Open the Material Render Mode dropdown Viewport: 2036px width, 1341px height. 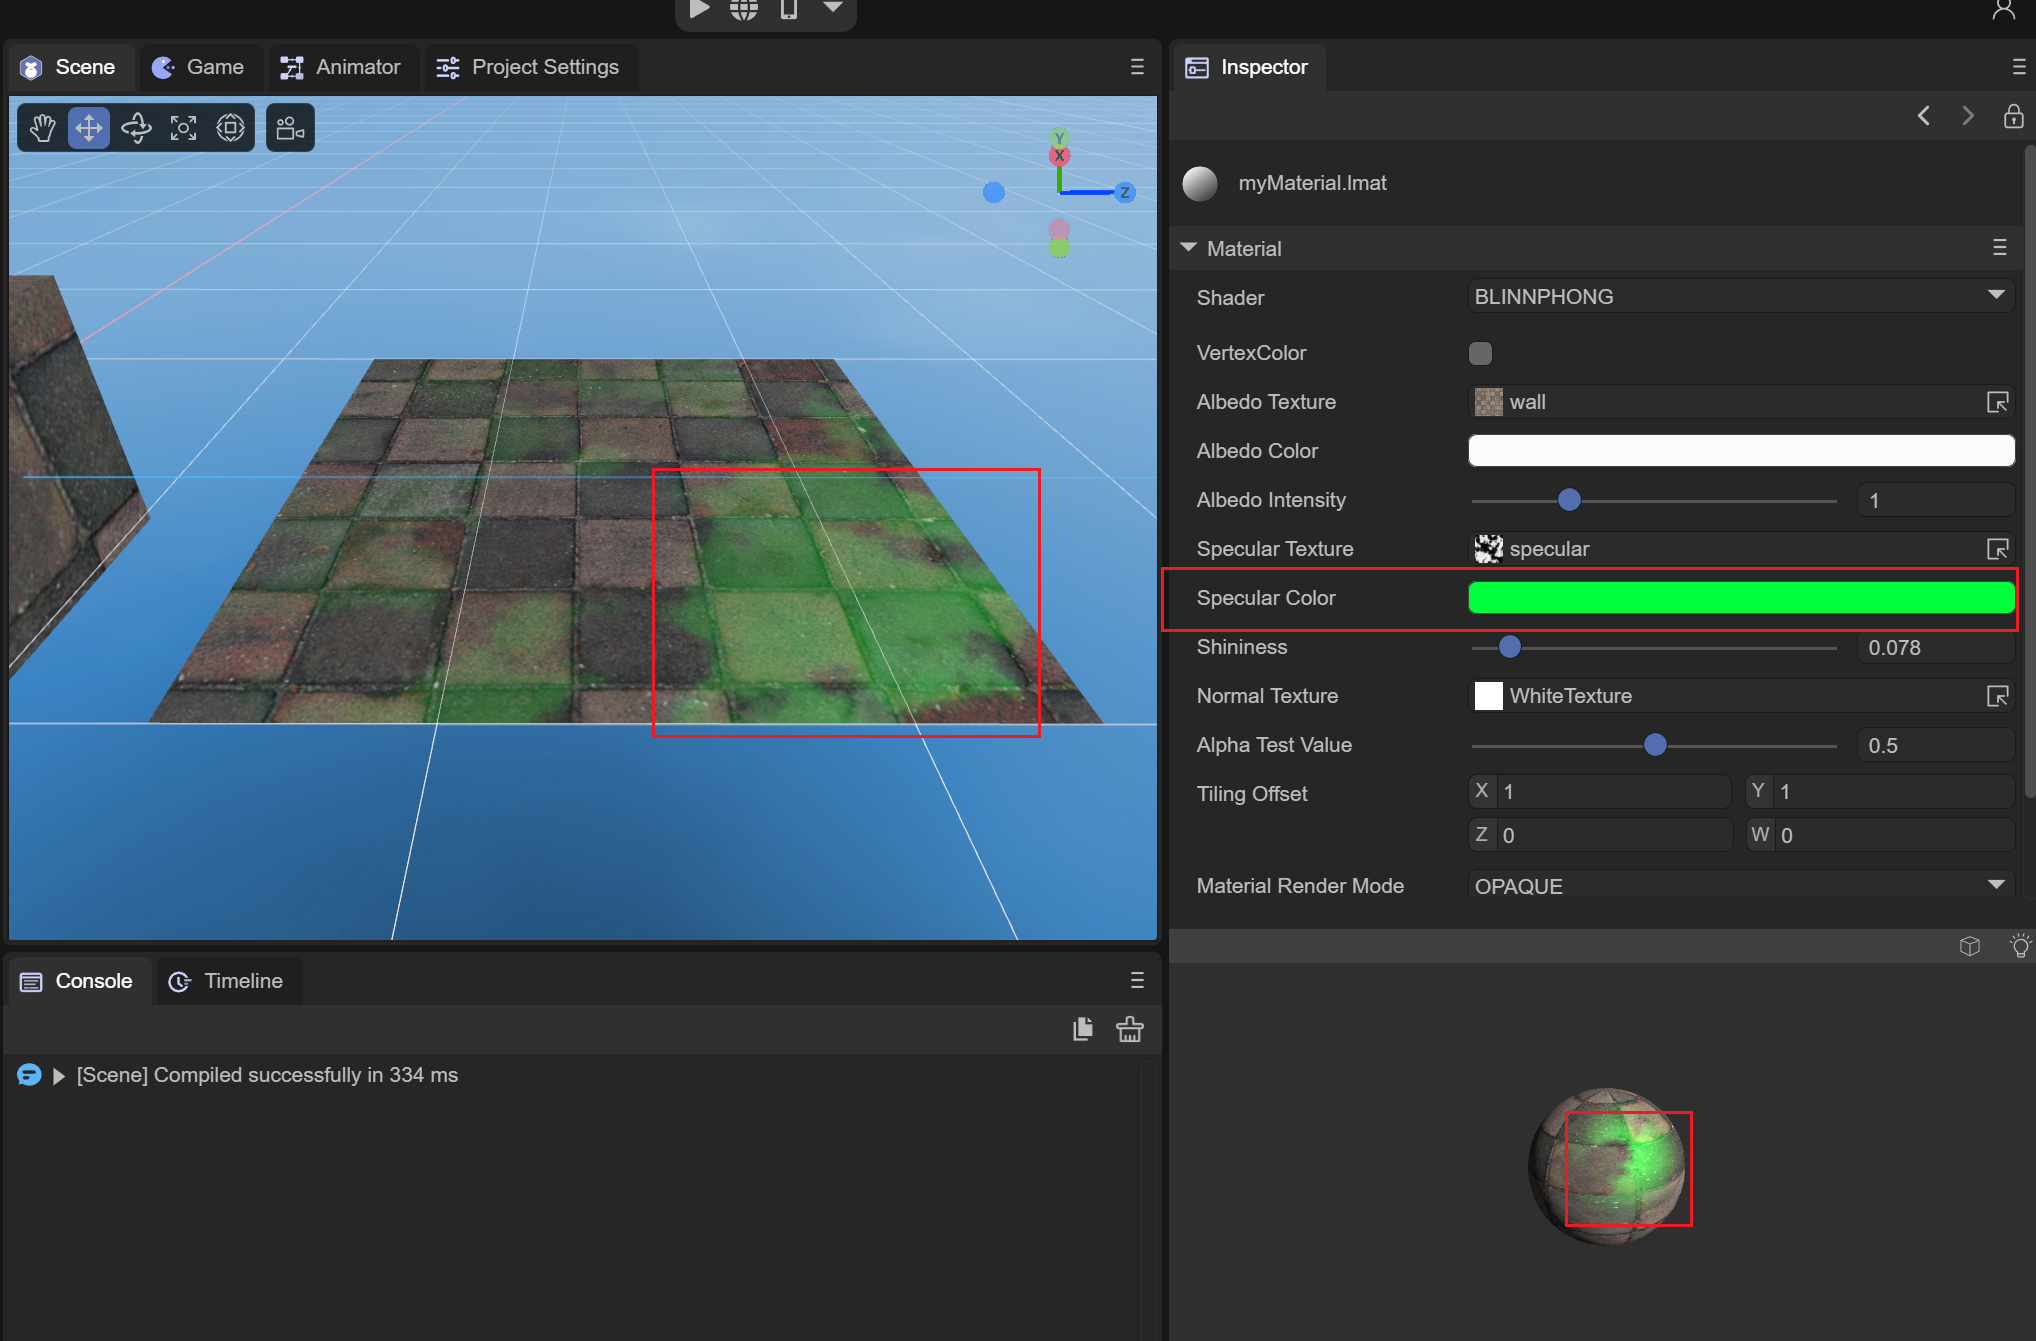pos(1740,886)
